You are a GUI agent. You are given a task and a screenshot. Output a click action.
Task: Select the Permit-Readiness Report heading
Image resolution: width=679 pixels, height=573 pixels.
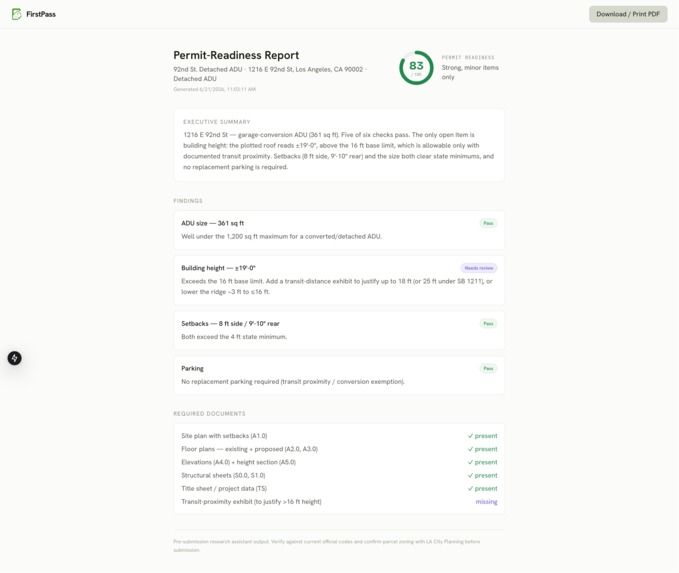(236, 55)
